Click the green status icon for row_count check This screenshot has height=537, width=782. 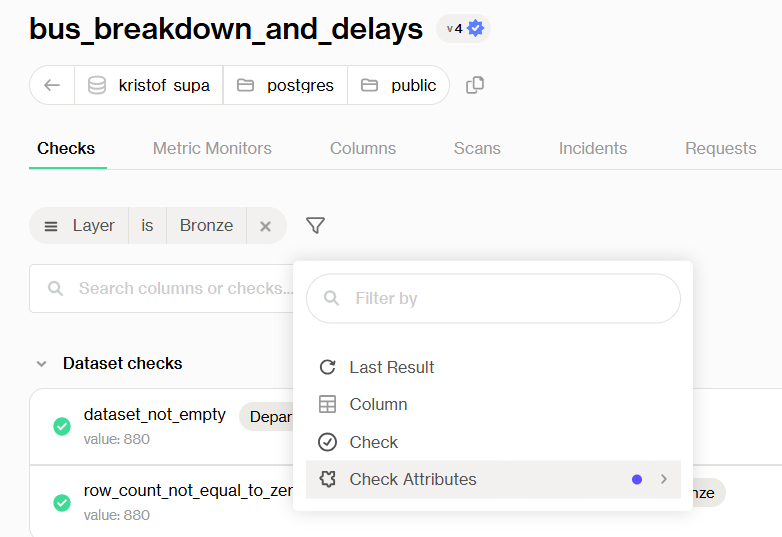click(62, 502)
